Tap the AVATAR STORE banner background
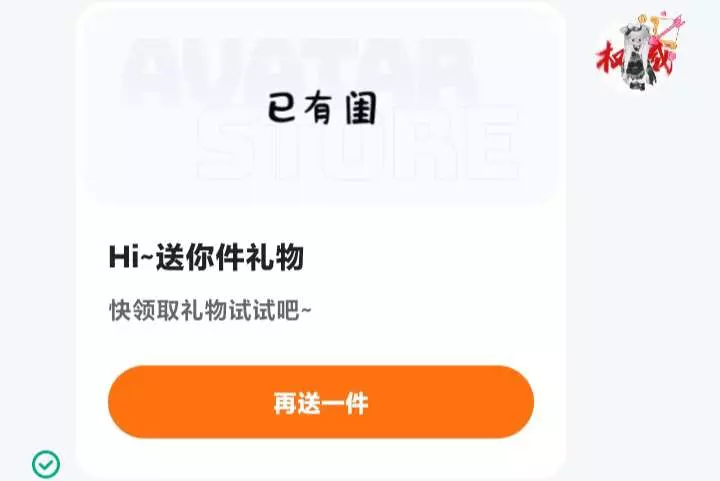This screenshot has height=481, width=720. point(321,105)
